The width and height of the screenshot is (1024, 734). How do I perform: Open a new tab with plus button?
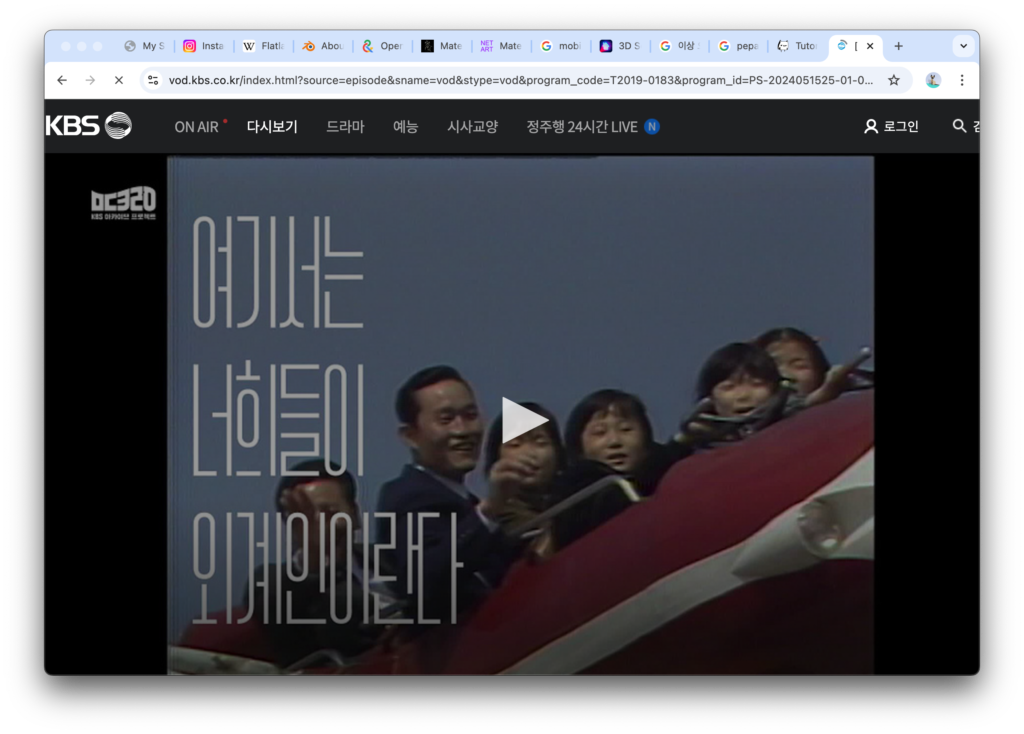[898, 46]
